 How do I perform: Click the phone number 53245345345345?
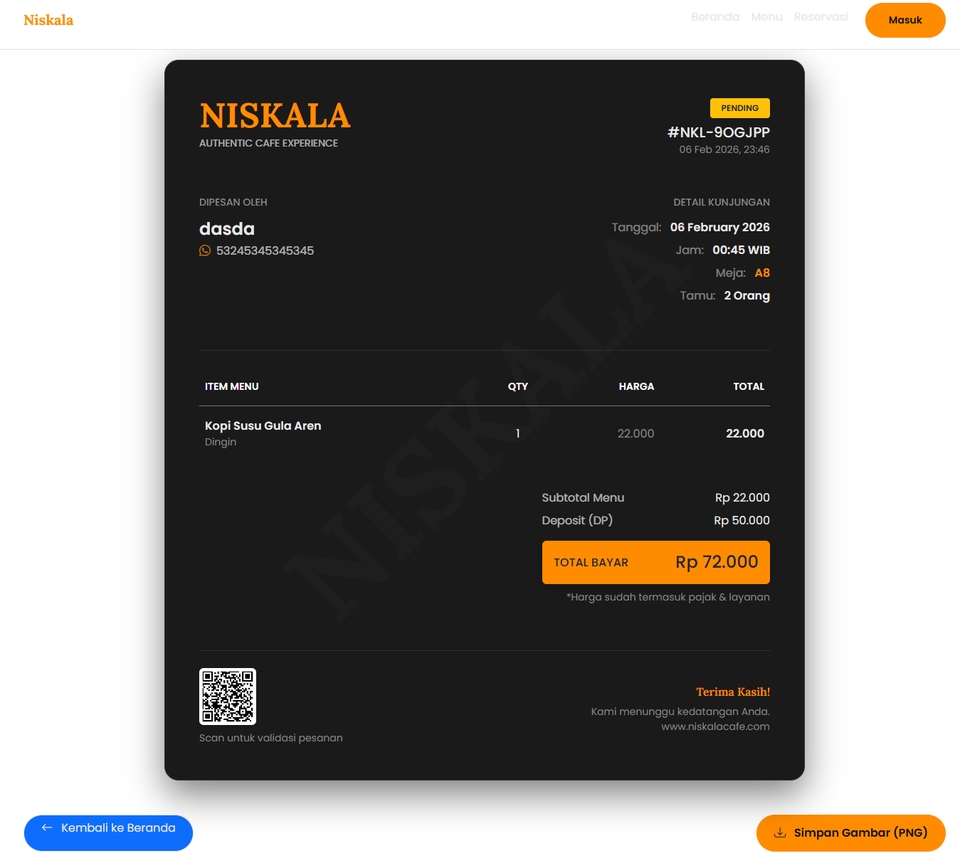[264, 250]
